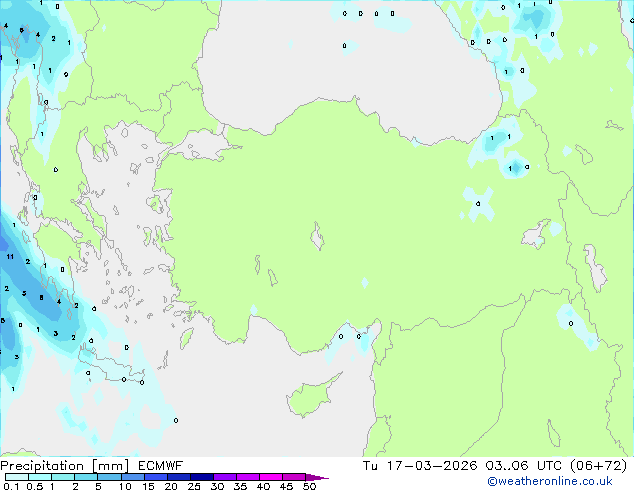Click the 0.1–0.5 mm legend color box
This screenshot has height=490, width=634.
coord(17,477)
